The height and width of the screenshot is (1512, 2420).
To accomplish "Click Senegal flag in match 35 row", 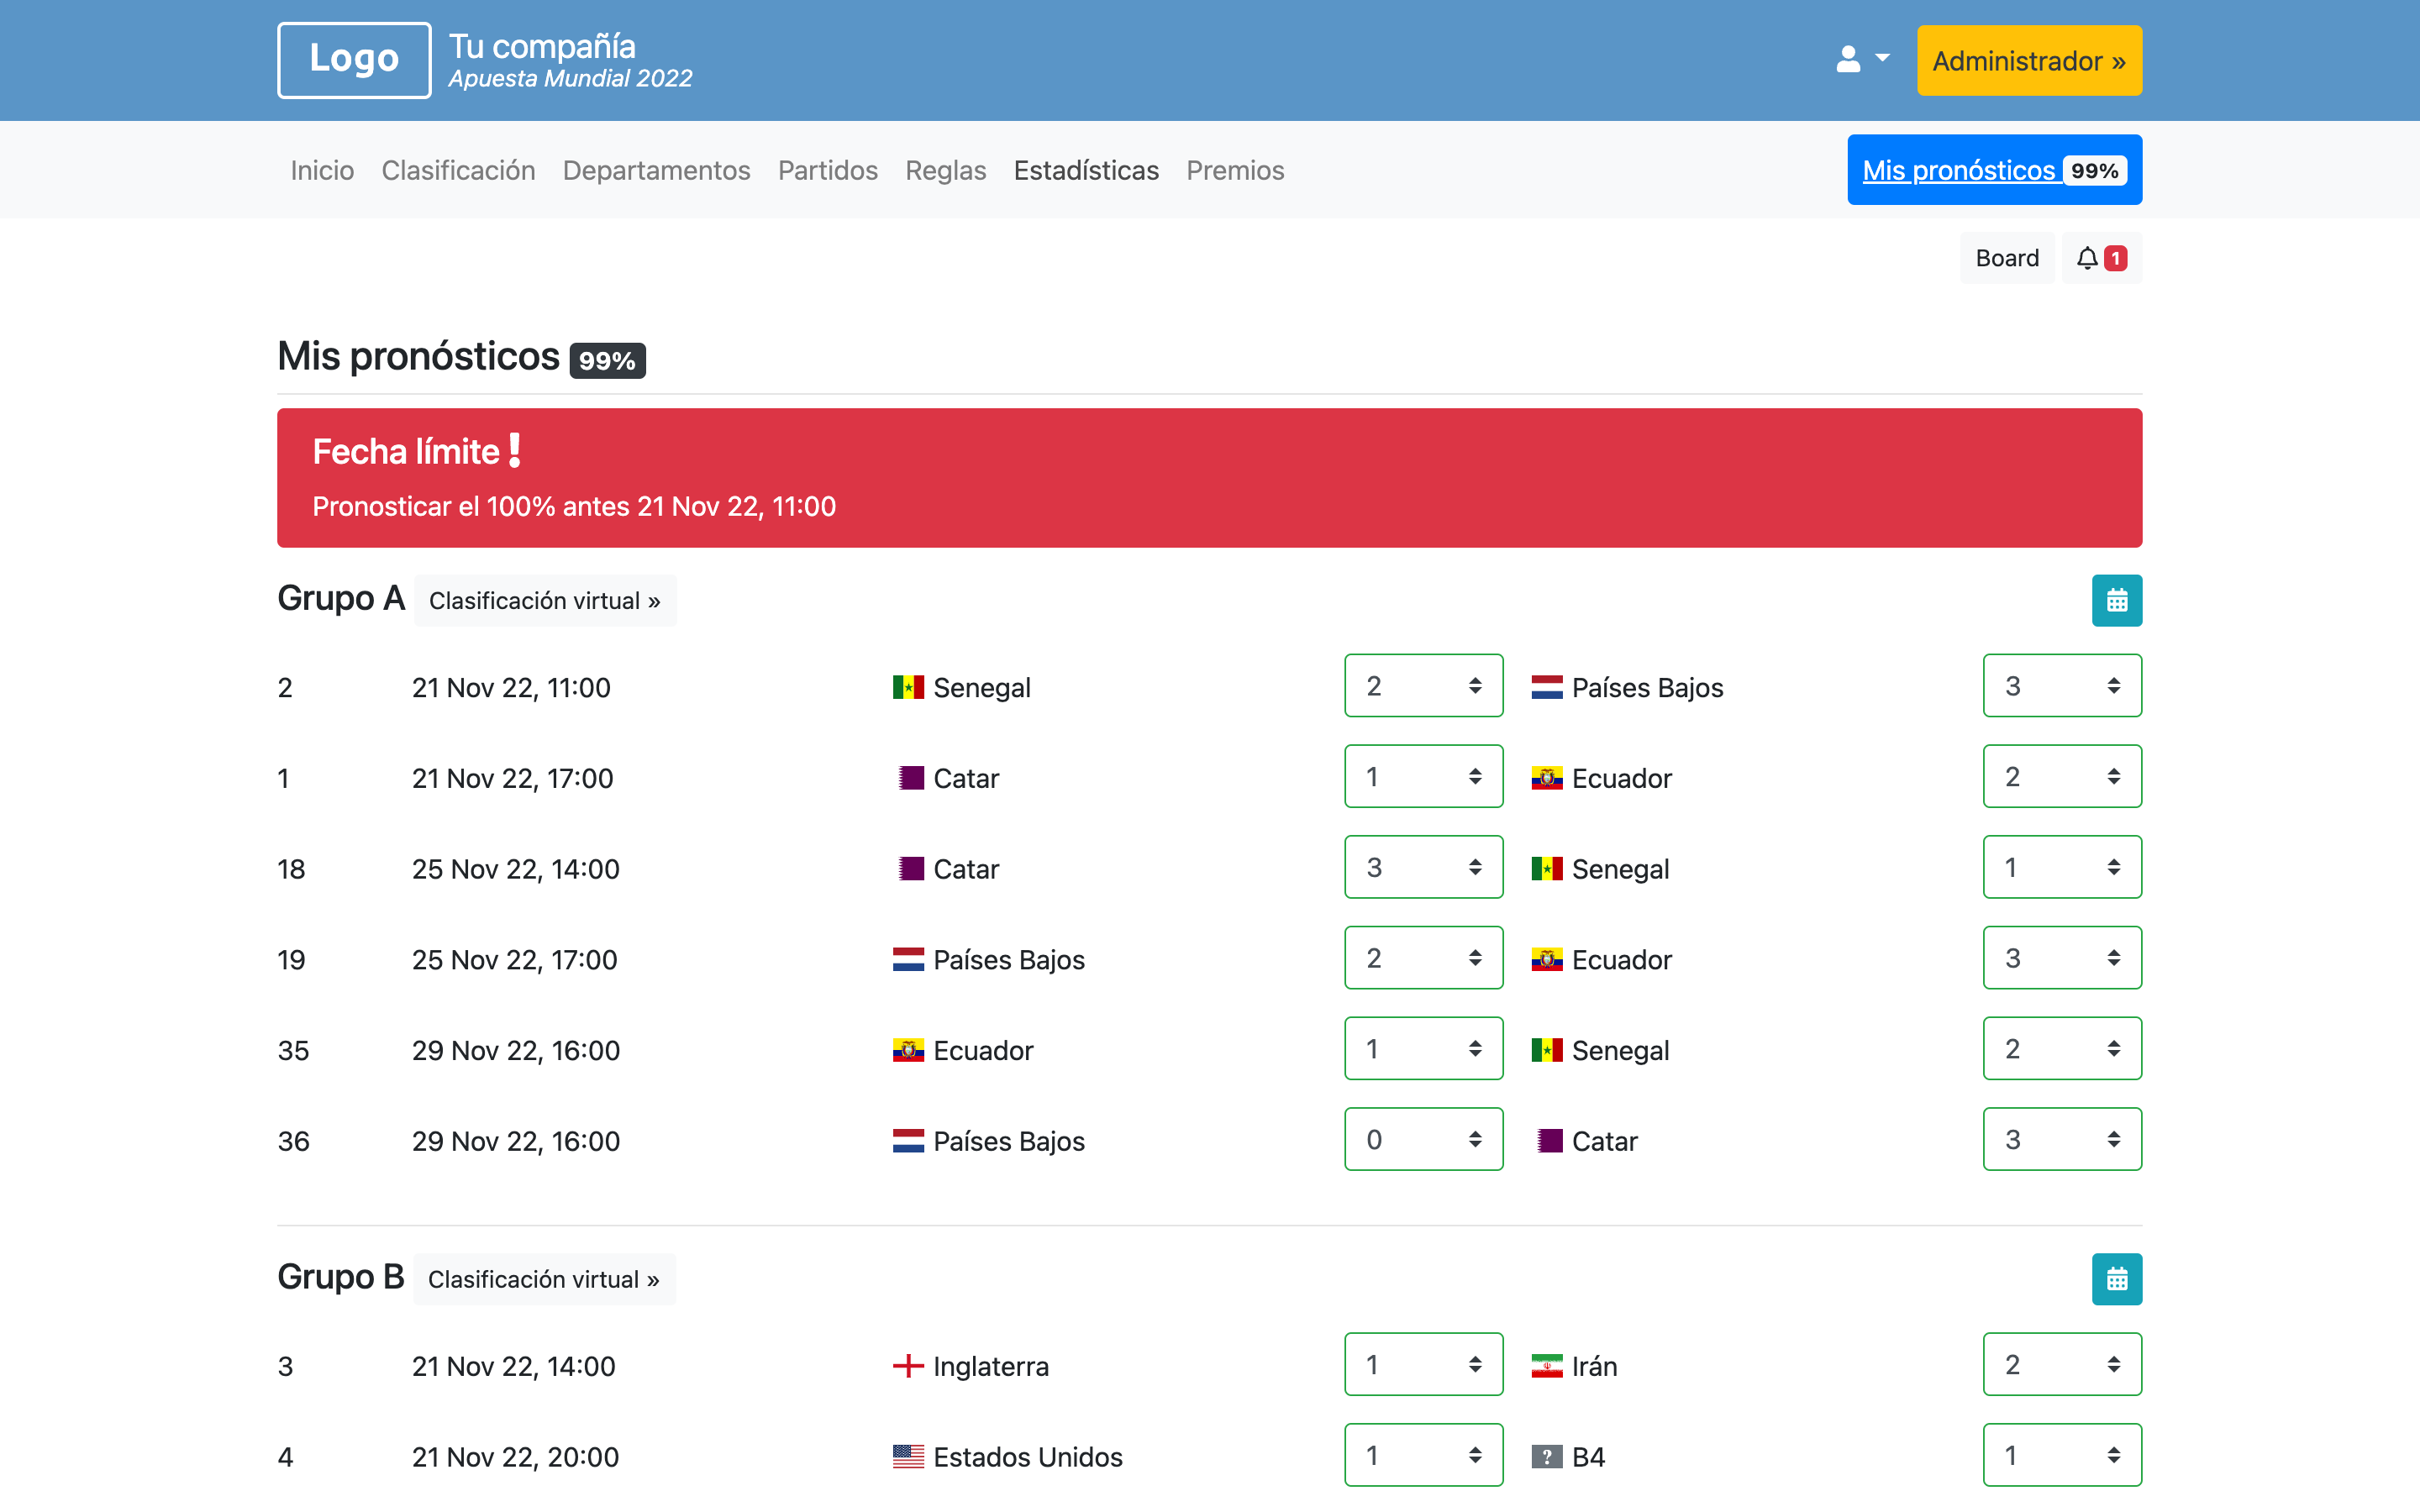I will [x=1546, y=1050].
